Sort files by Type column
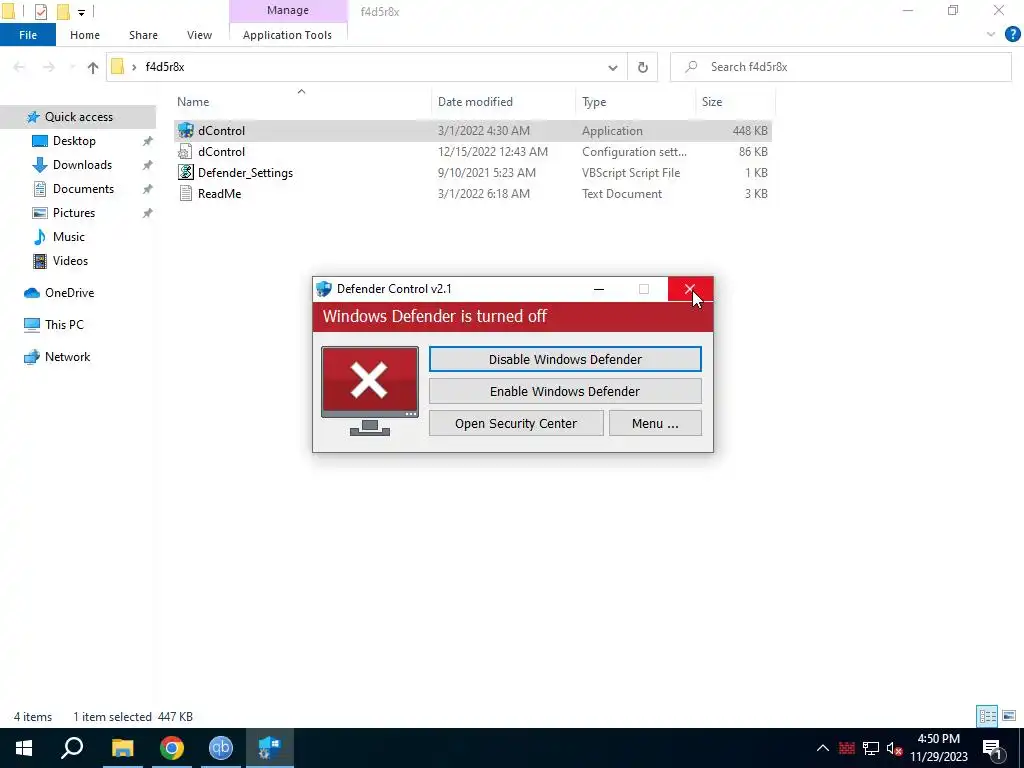 click(x=594, y=102)
